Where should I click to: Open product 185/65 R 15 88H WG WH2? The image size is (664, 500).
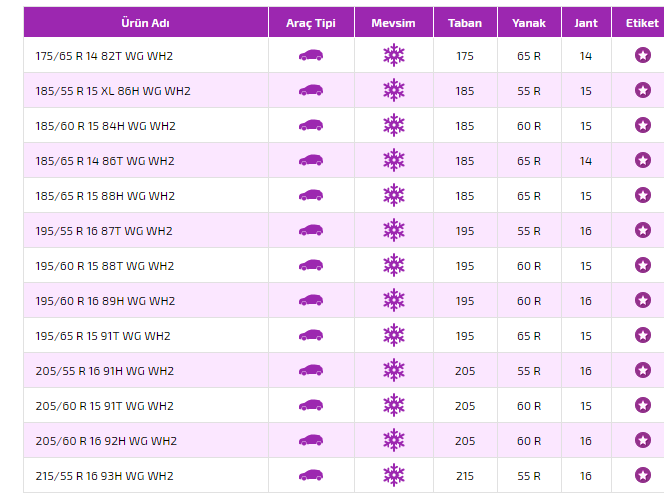tap(104, 195)
